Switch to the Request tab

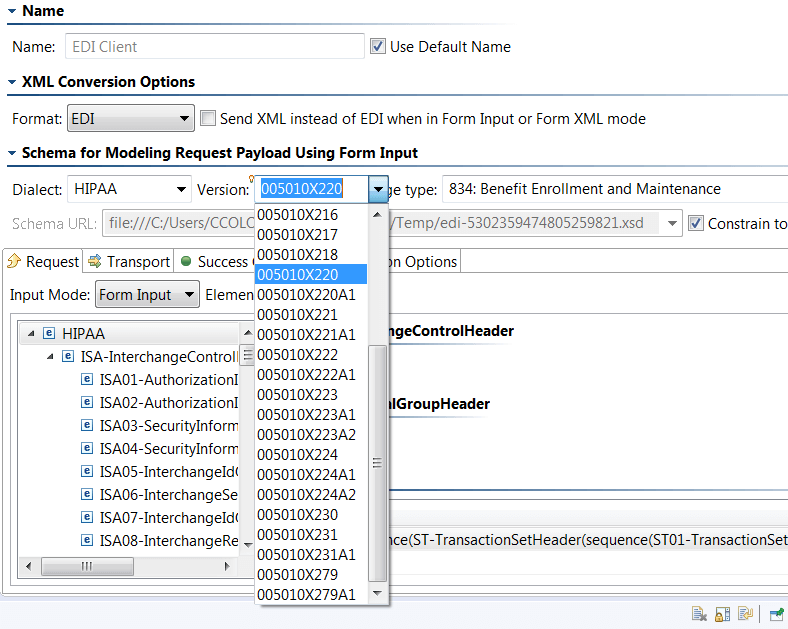pos(43,261)
